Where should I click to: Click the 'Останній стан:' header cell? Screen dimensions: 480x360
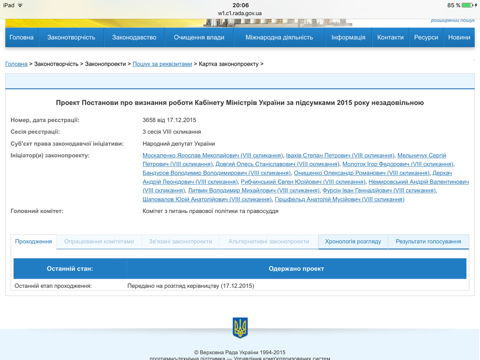click(70, 269)
